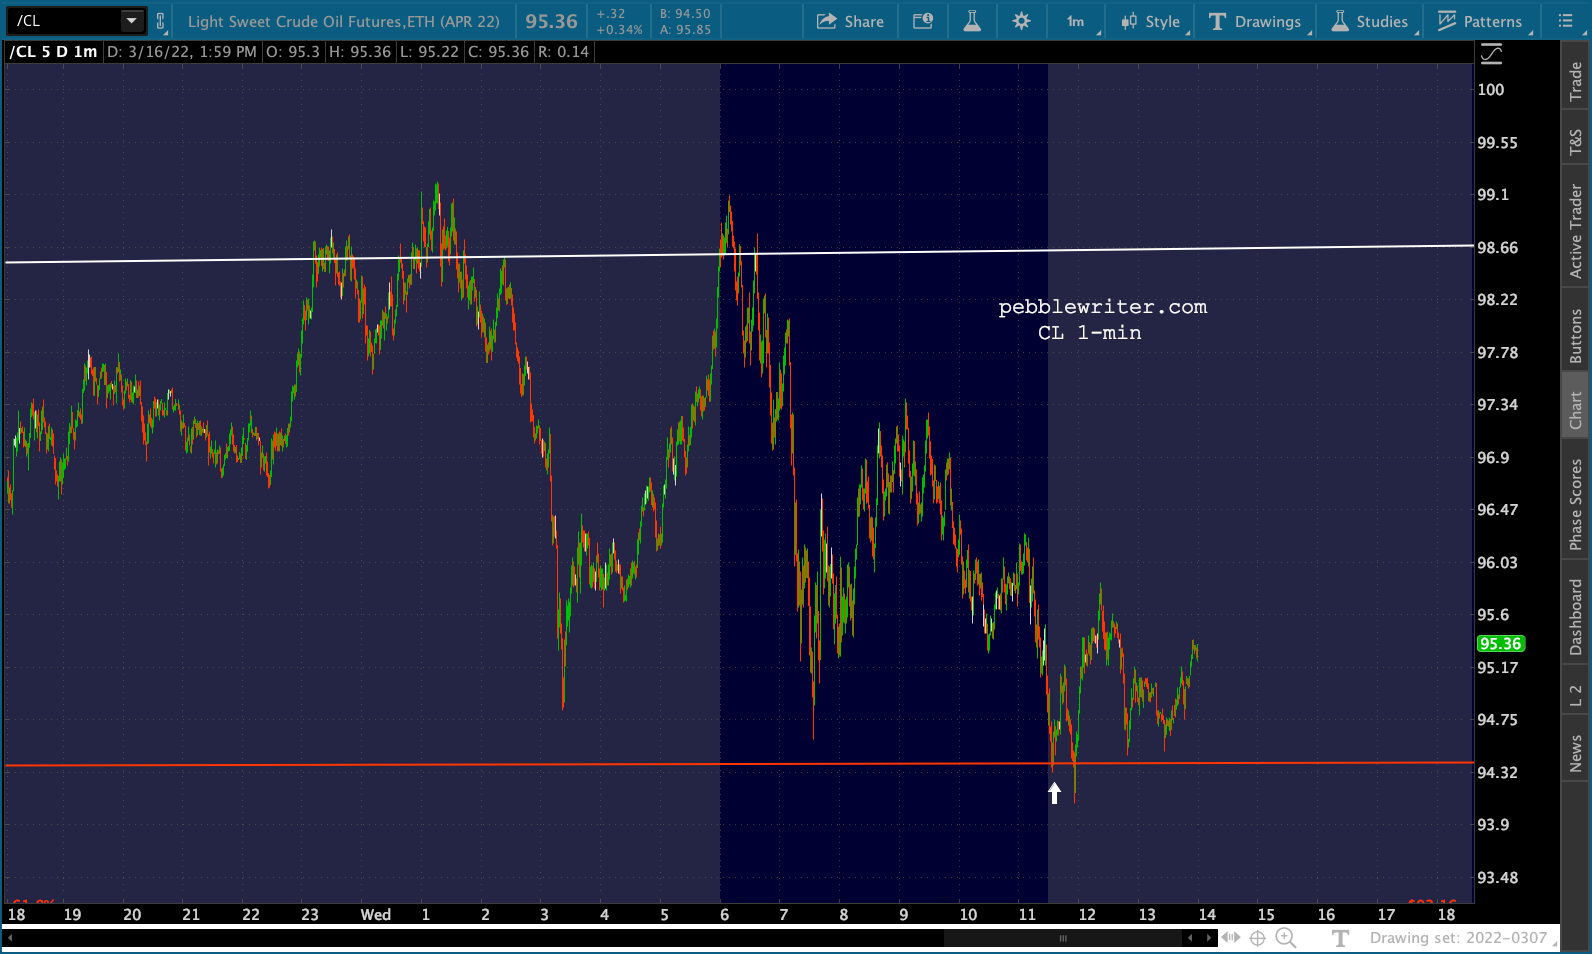Click the +.32 +0.34% change readout
Viewport: 1592px width, 954px height.
[x=619, y=21]
